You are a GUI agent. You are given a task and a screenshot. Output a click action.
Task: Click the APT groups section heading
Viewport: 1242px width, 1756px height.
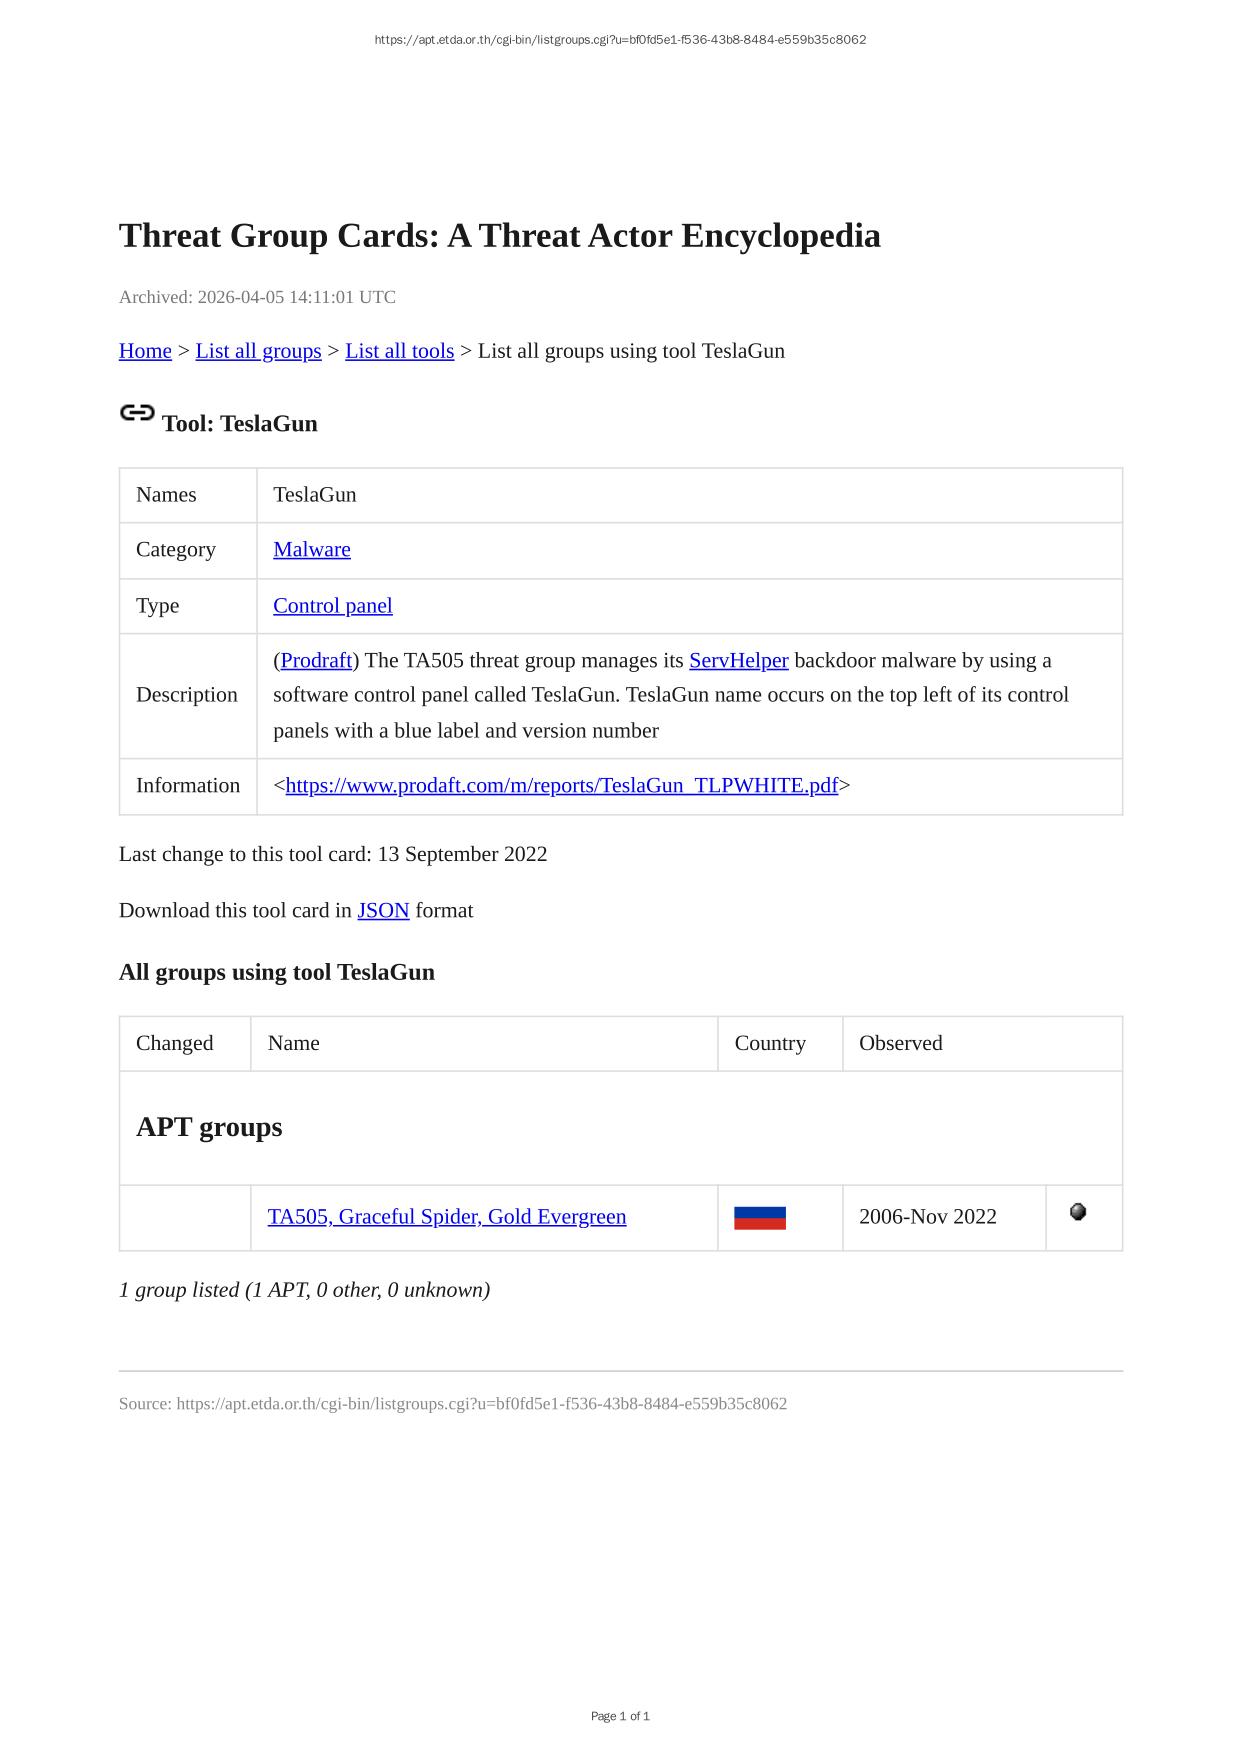pos(209,1127)
